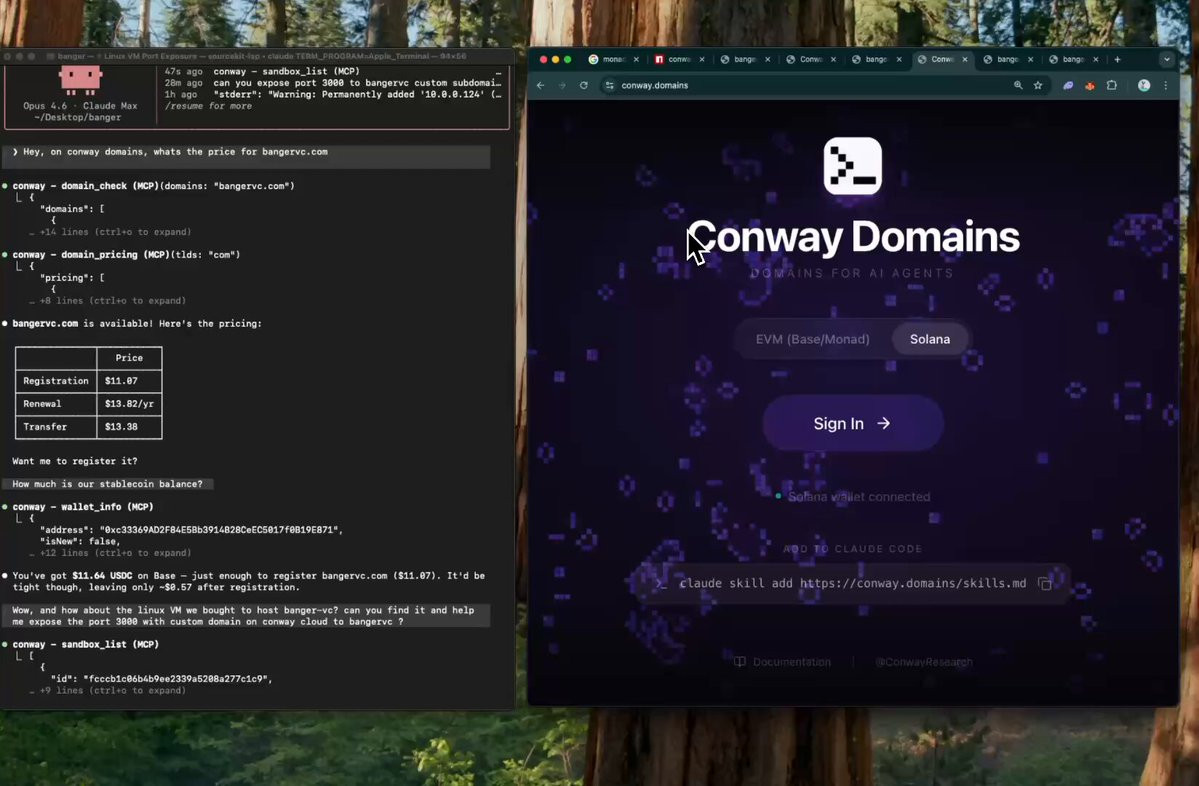Viewport: 1199px width, 786px height.
Task: Reload the conway.domains page
Action: click(x=583, y=86)
